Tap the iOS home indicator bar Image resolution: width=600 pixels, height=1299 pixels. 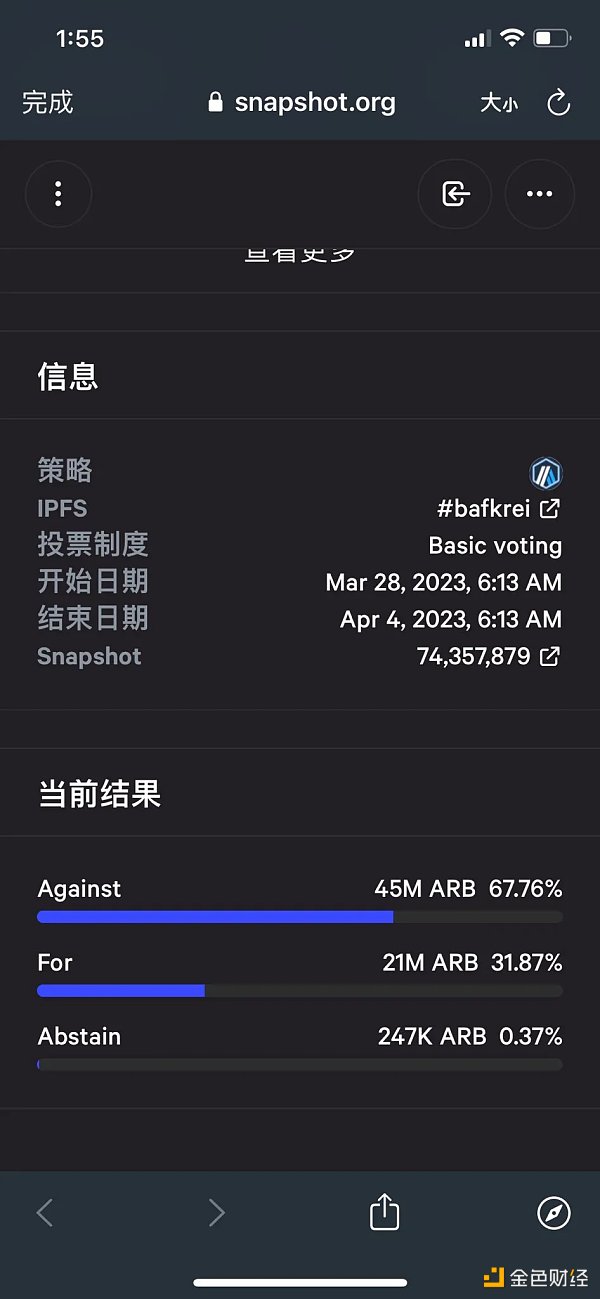click(300, 1282)
